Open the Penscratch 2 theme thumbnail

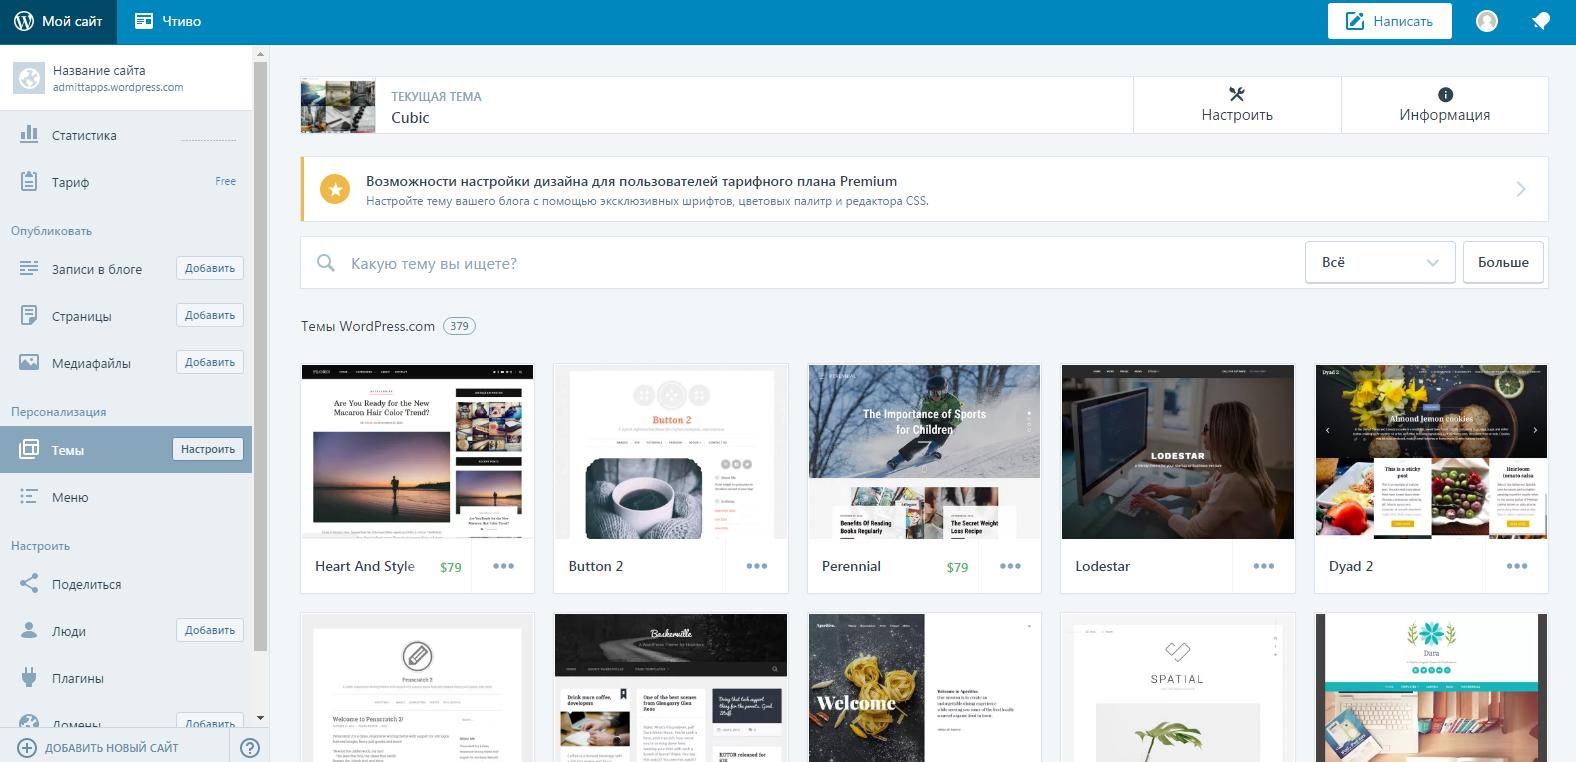pyautogui.click(x=417, y=688)
